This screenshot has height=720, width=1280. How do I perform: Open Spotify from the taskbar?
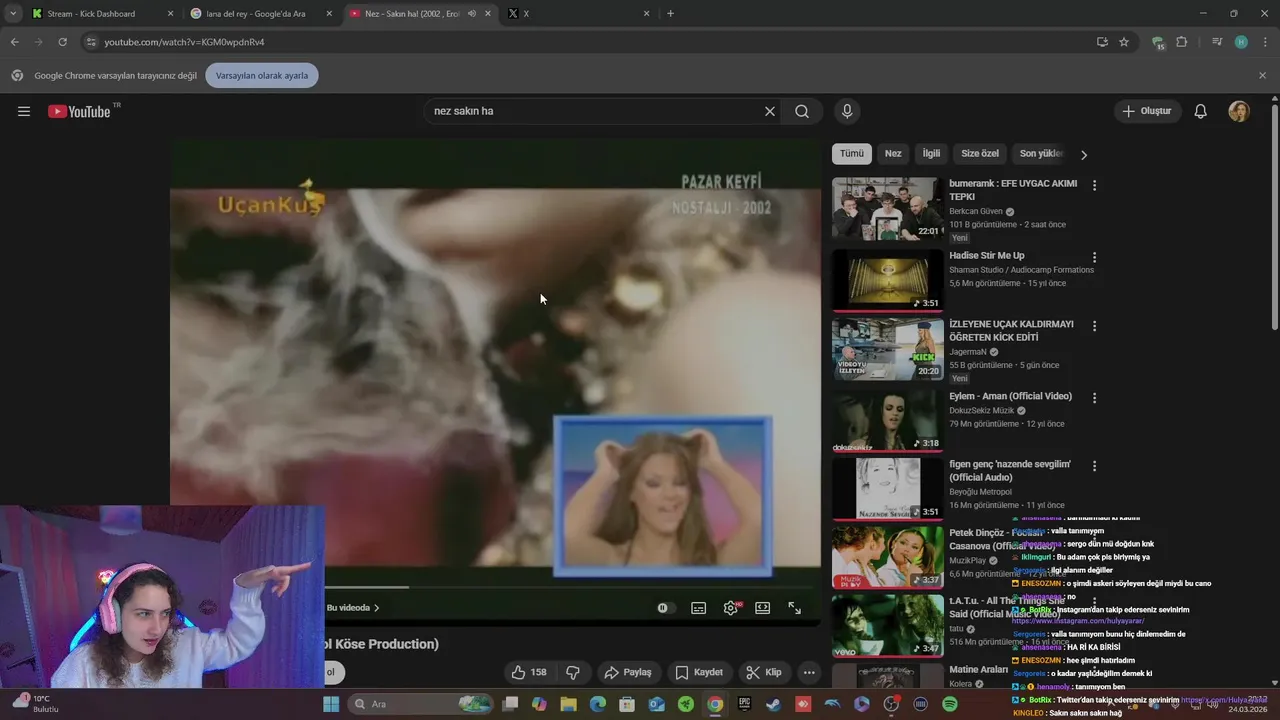coord(950,704)
